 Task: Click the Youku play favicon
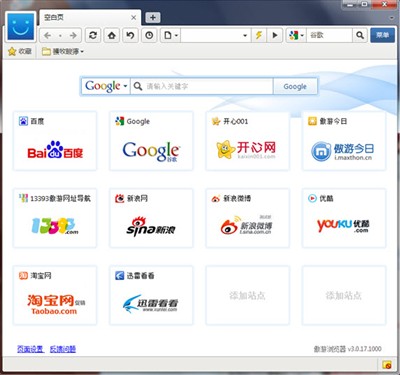click(x=312, y=198)
